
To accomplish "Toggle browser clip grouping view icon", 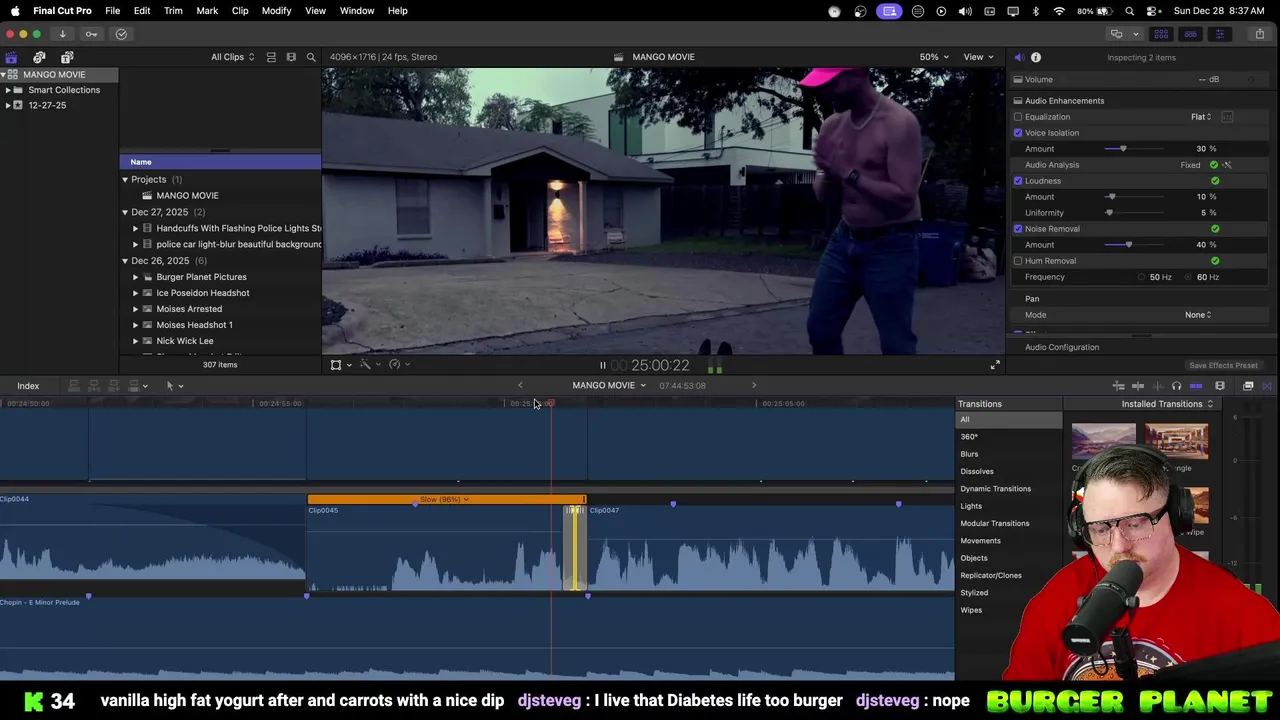I will click(x=291, y=57).
